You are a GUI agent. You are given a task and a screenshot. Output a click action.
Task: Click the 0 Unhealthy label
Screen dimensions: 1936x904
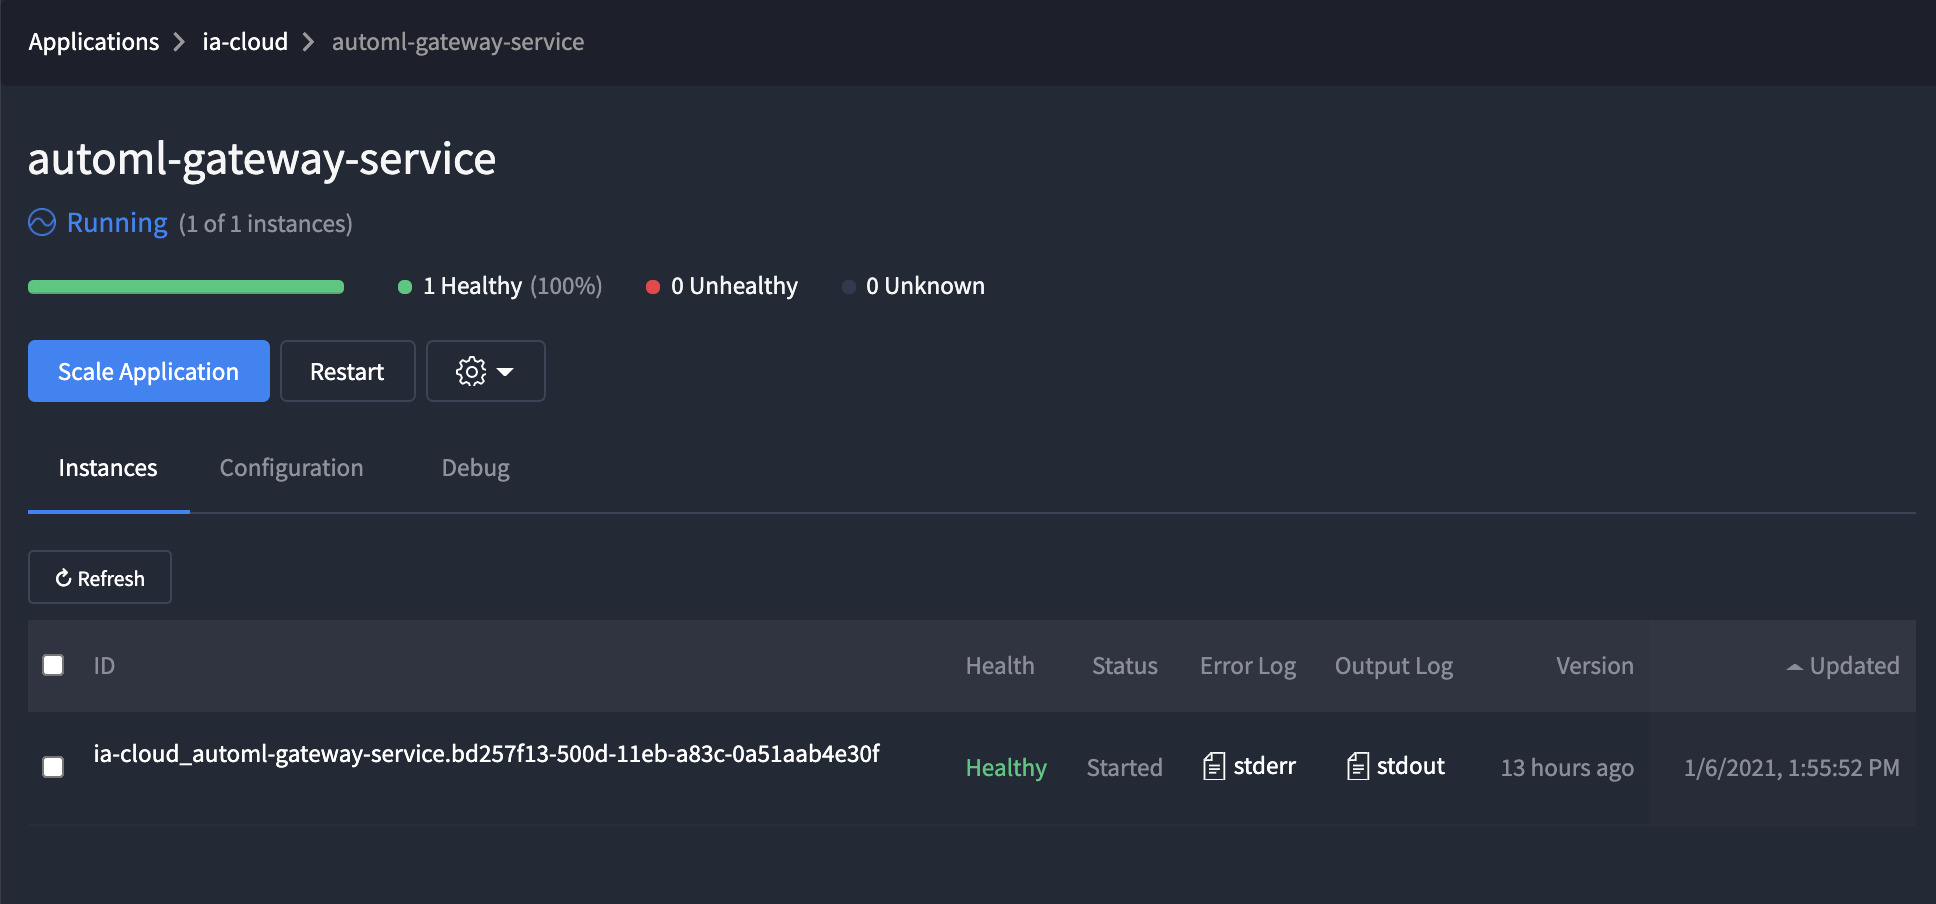[x=734, y=286]
